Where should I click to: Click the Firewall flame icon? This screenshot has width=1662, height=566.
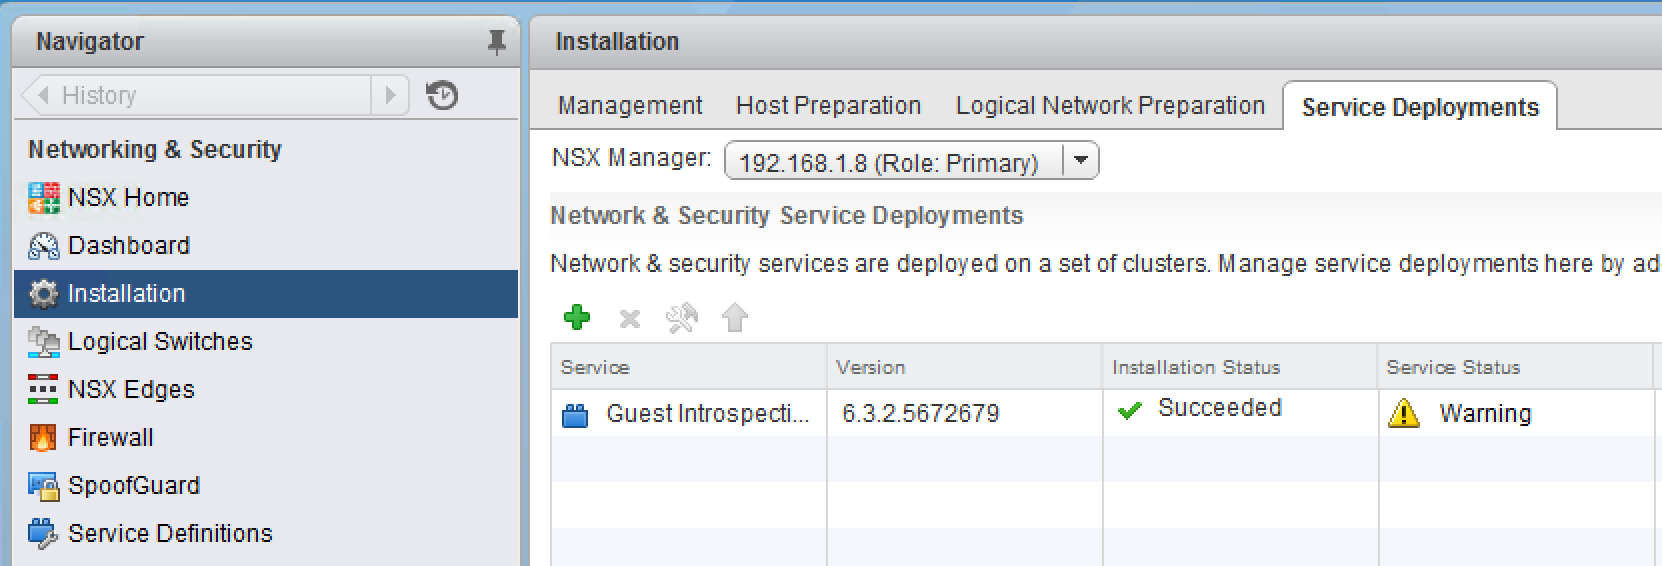(x=43, y=438)
